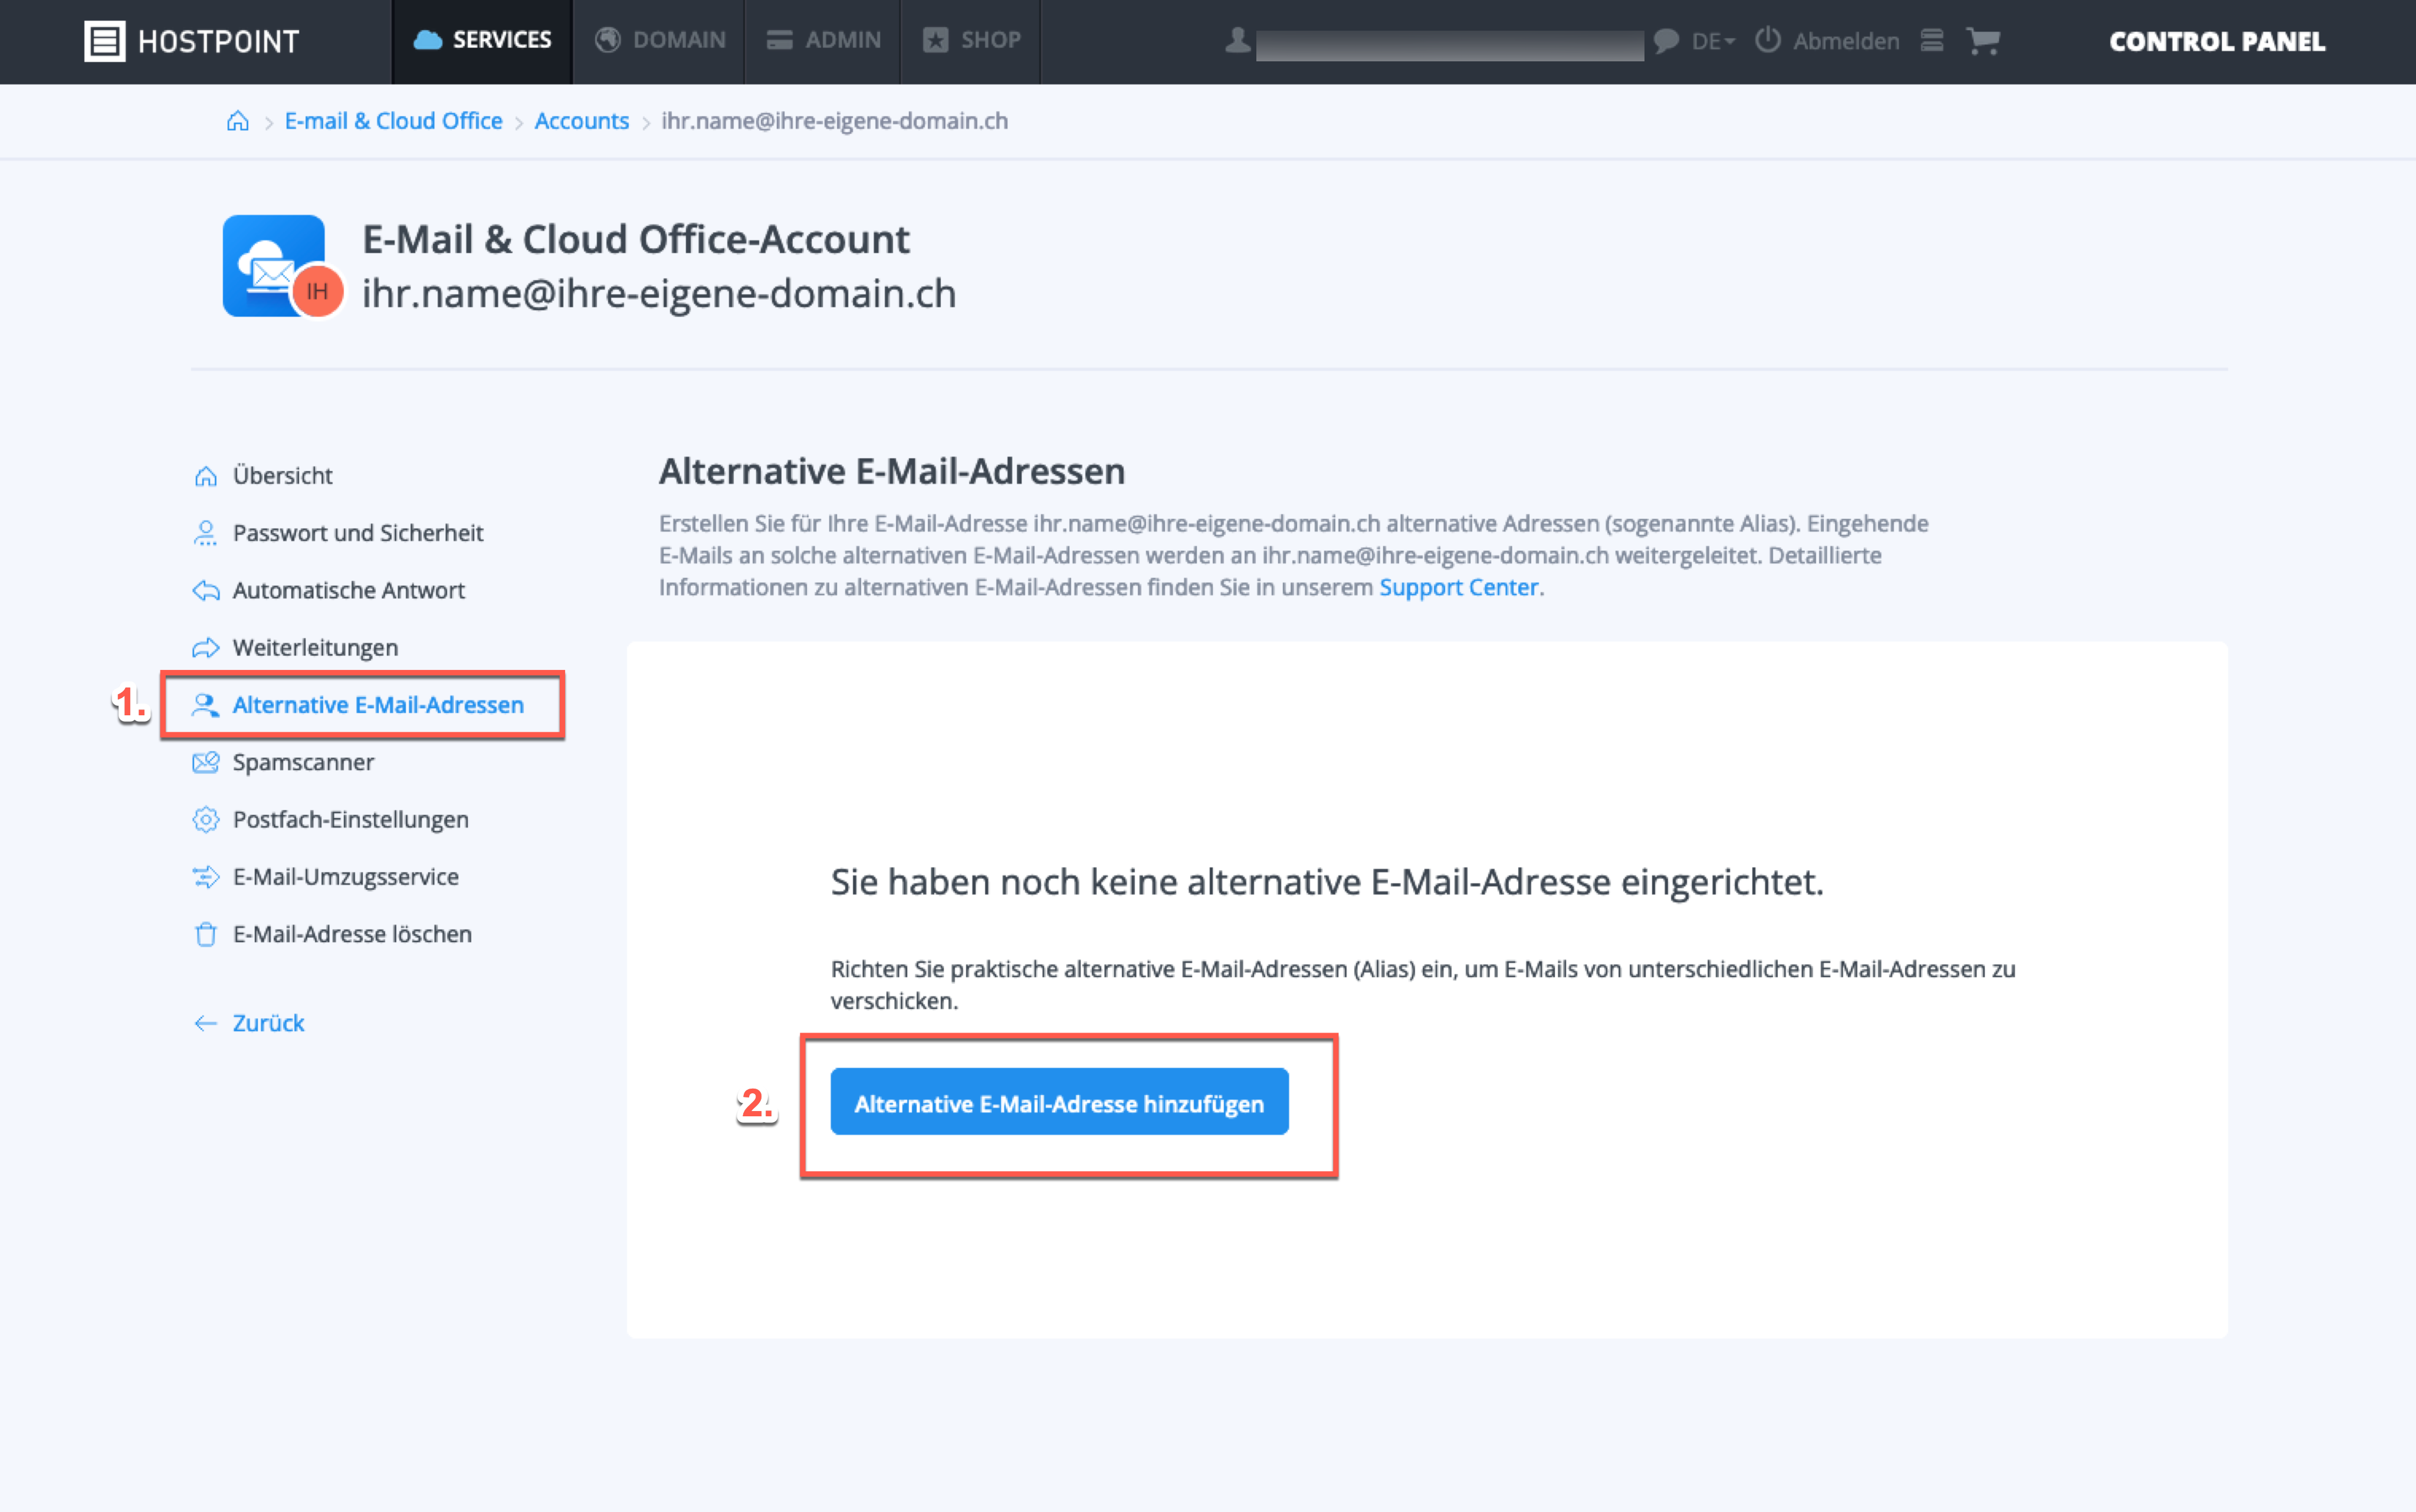Open E-Mail-Umzugsservice
The width and height of the screenshot is (2416, 1512).
pos(345,877)
